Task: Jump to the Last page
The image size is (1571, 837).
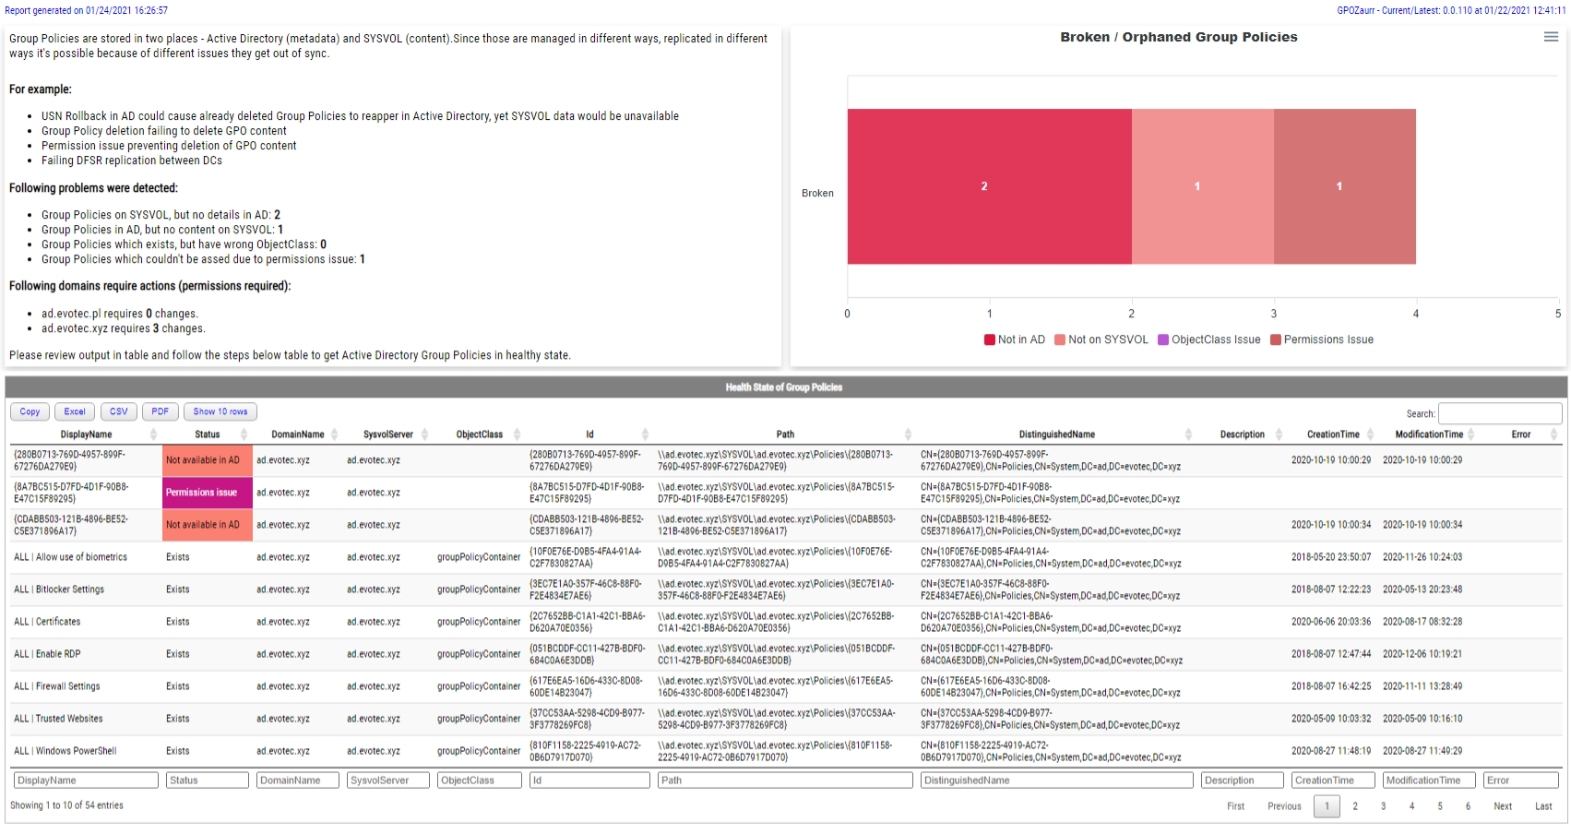Action: pyautogui.click(x=1543, y=806)
